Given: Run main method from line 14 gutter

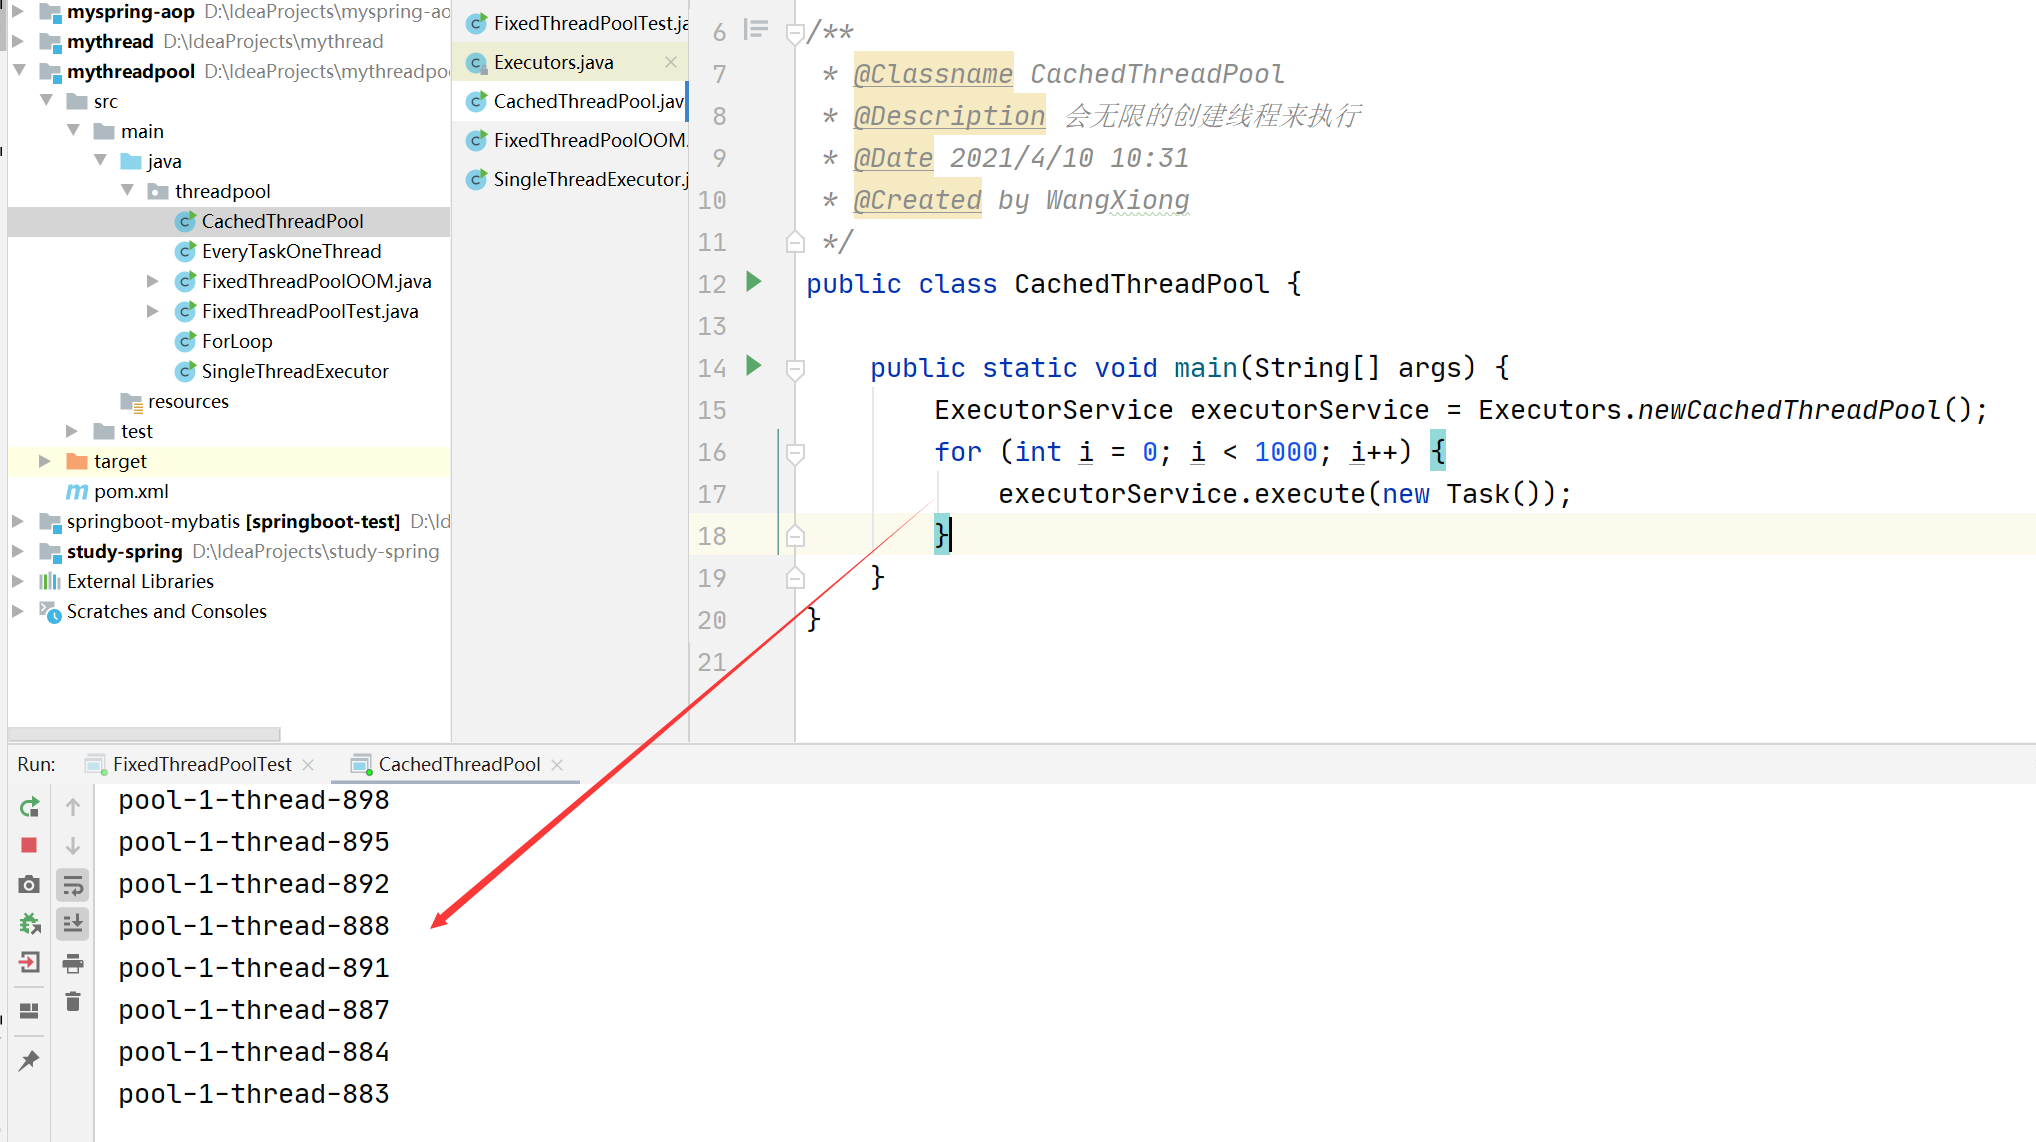Looking at the screenshot, I should pyautogui.click(x=754, y=366).
